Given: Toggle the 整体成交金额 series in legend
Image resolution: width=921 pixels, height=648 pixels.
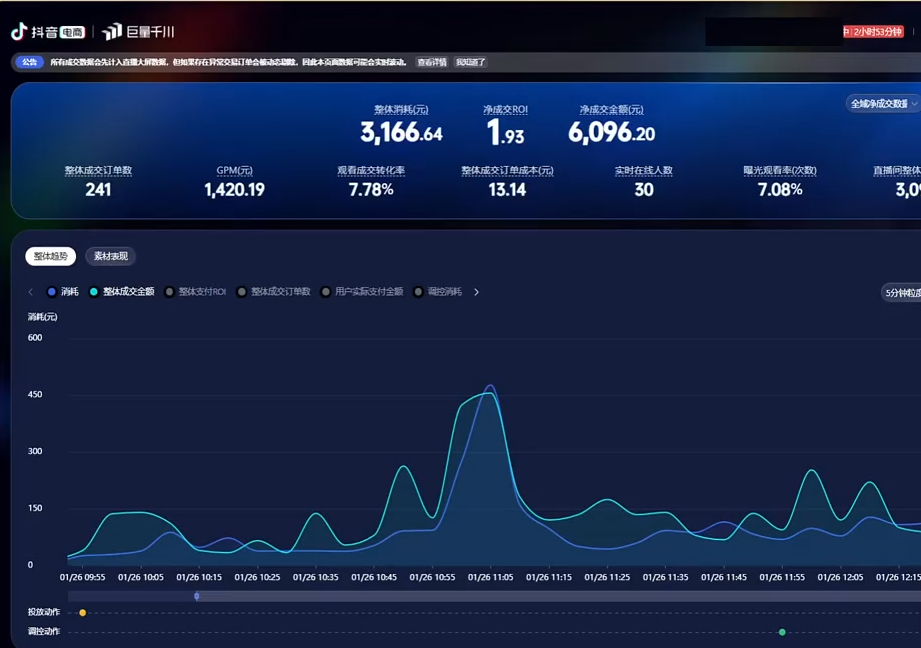Looking at the screenshot, I should (x=122, y=292).
